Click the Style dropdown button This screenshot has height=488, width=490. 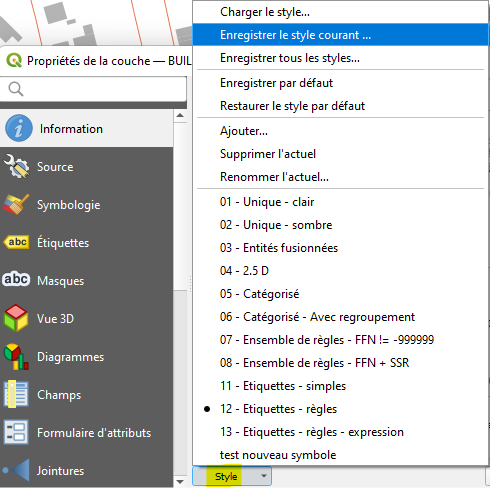coord(232,476)
